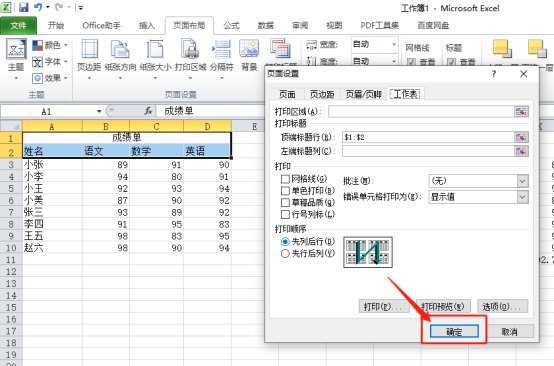The height and width of the screenshot is (366, 554).
Task: Switch to the 页面 tab in dialog
Action: click(287, 94)
